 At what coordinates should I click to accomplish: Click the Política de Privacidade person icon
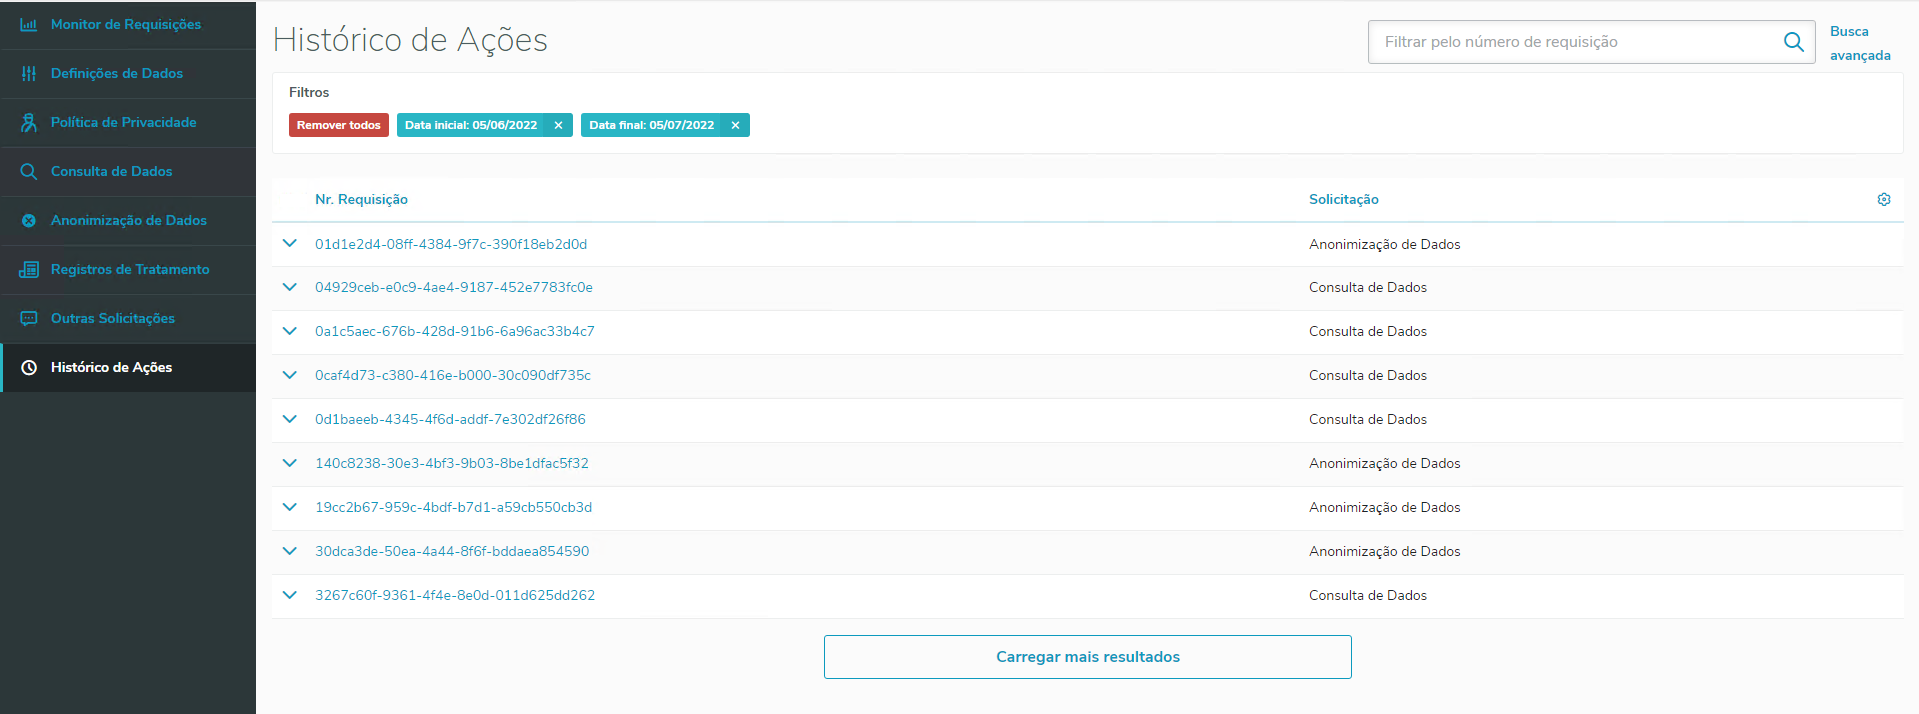coord(29,122)
